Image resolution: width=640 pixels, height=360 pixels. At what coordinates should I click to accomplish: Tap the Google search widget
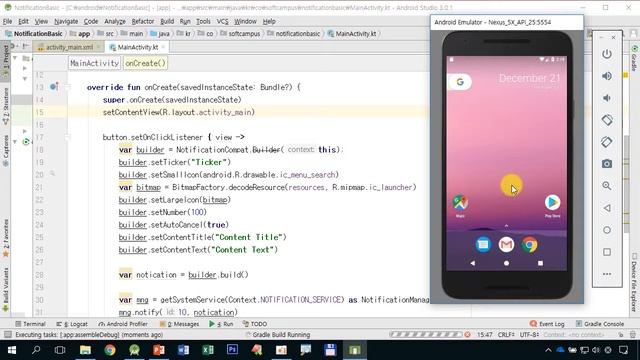(460, 82)
